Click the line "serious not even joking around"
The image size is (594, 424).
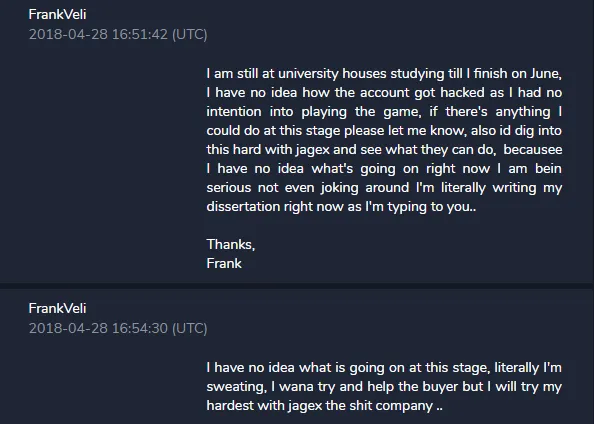click(384, 188)
